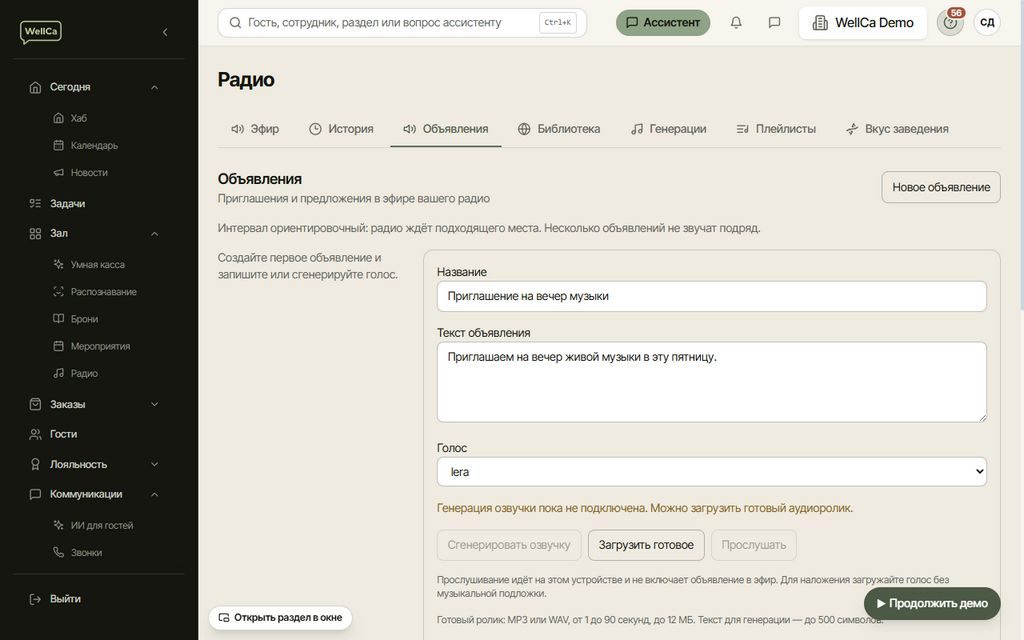This screenshot has width=1024, height=640.
Task: Expand the Лояльность section chevron
Action: click(155, 464)
